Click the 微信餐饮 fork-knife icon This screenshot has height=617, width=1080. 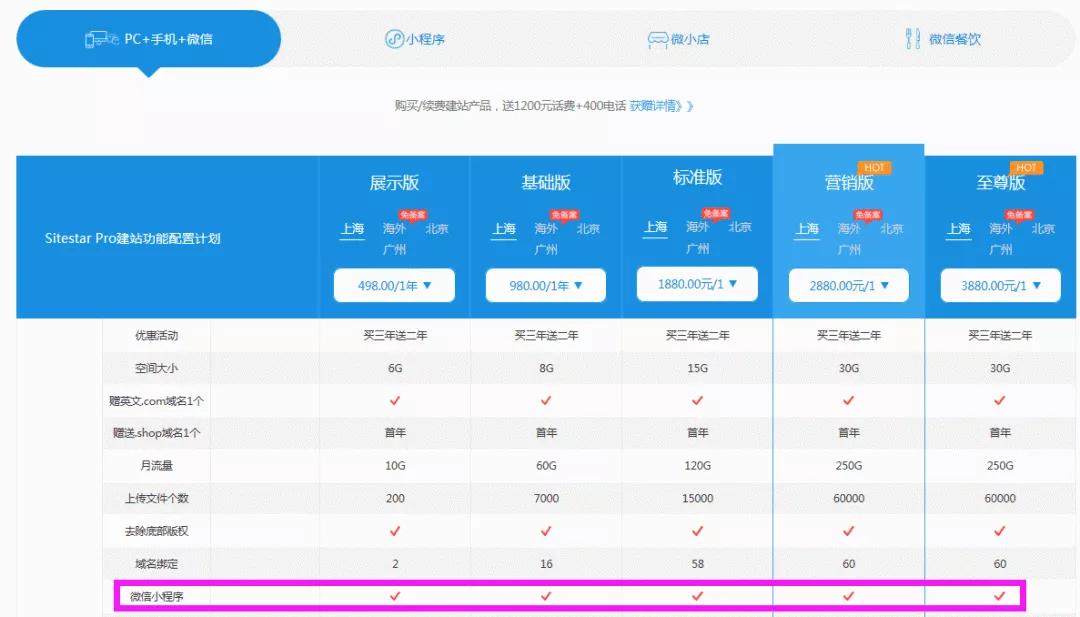point(913,39)
